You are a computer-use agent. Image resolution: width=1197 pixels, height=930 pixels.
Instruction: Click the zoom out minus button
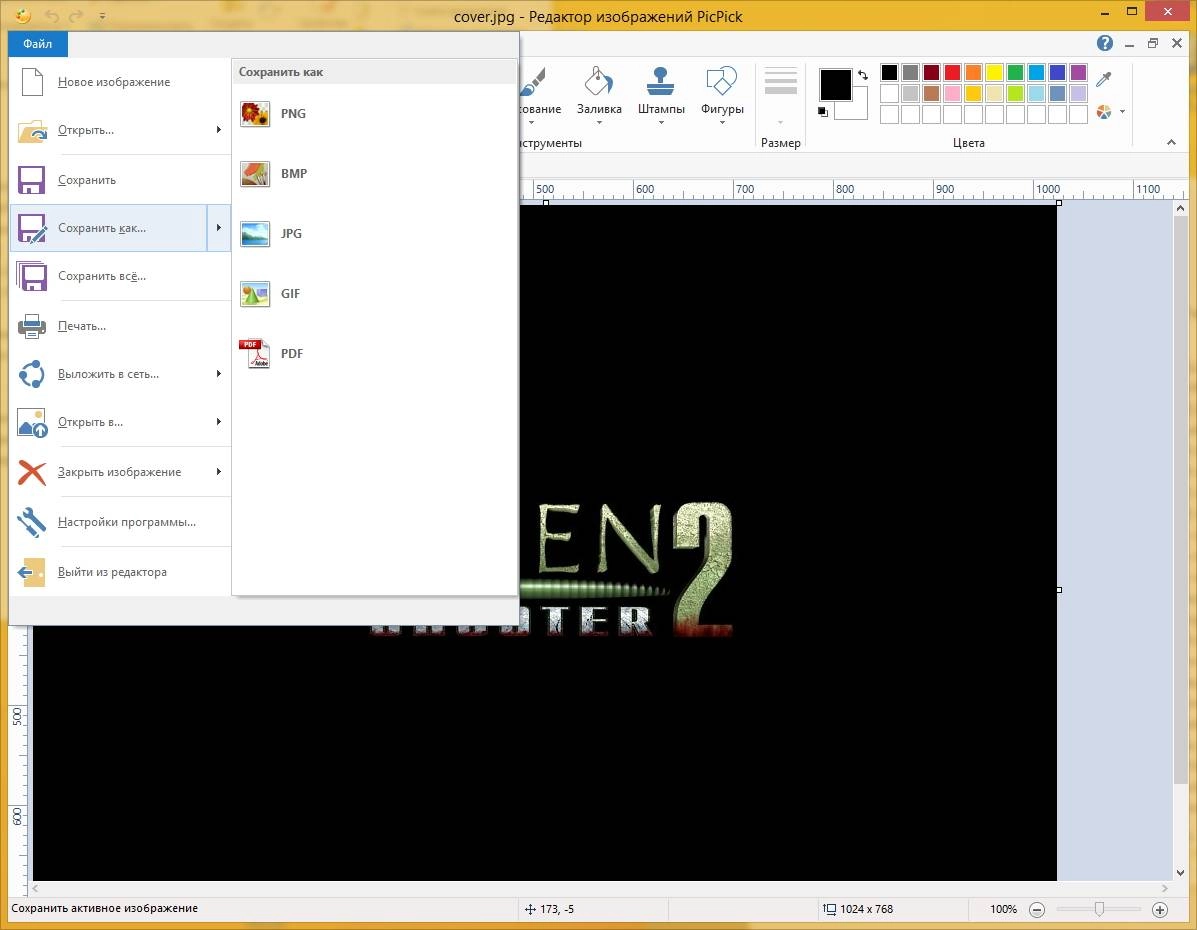[x=1037, y=909]
